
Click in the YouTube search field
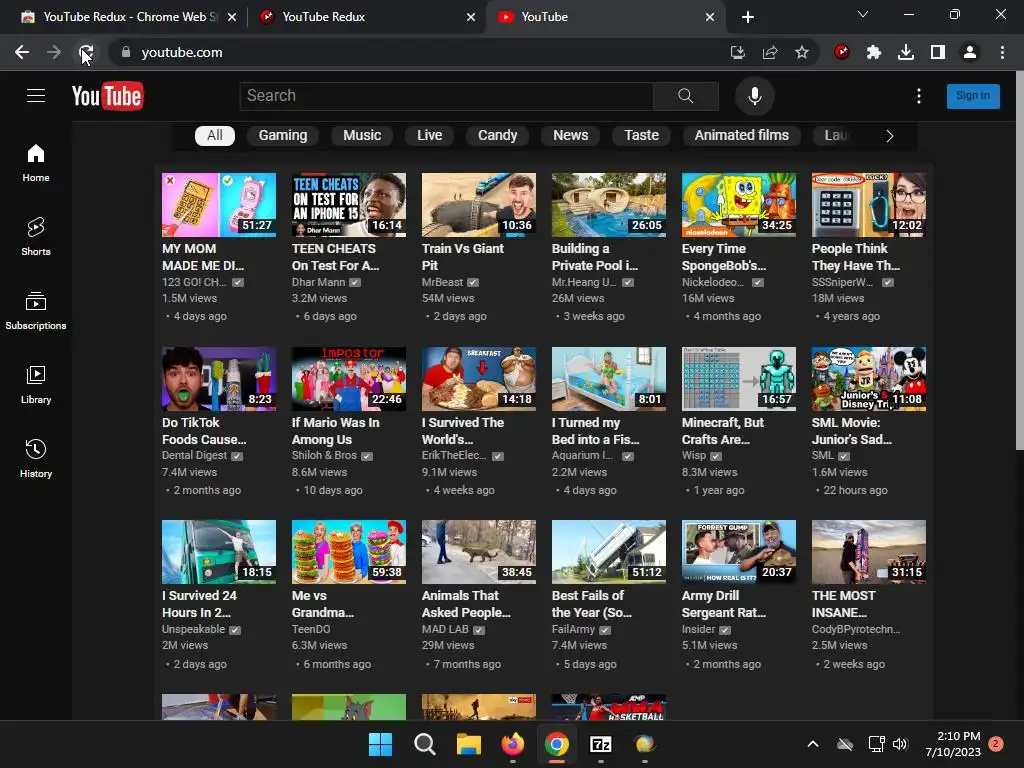(x=447, y=96)
